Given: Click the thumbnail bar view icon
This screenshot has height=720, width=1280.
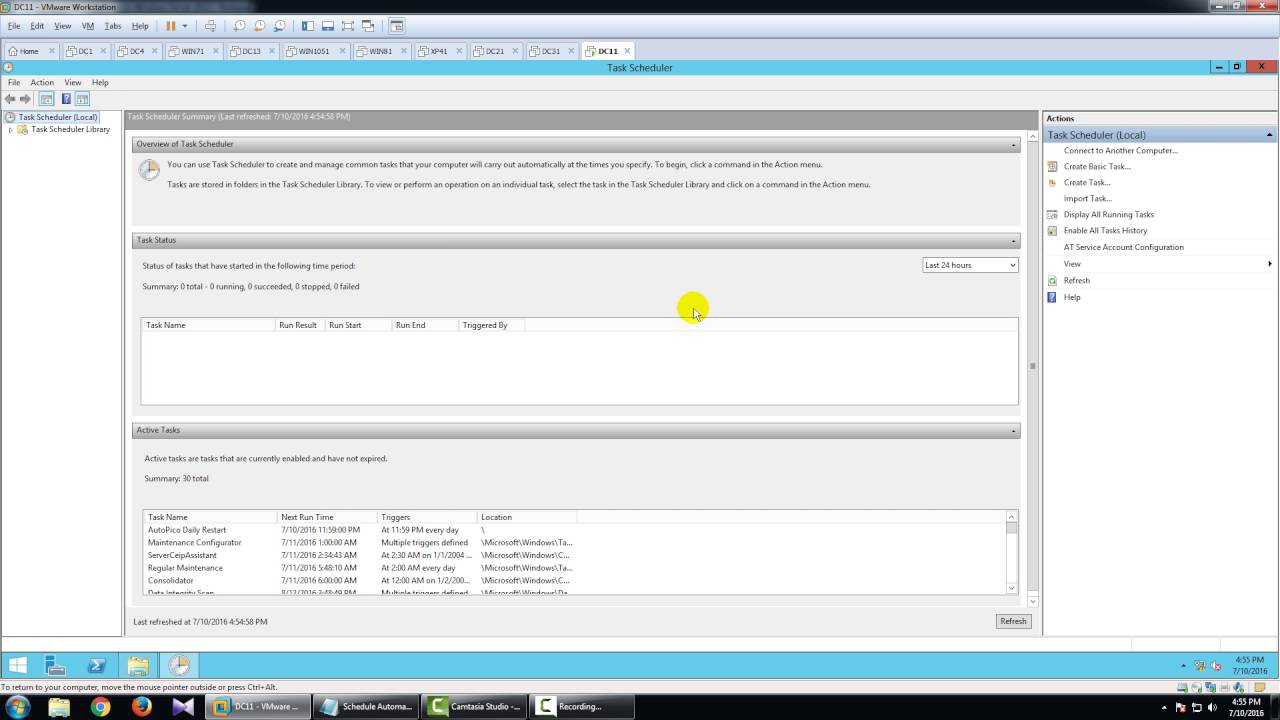Looking at the screenshot, I should coord(328,26).
